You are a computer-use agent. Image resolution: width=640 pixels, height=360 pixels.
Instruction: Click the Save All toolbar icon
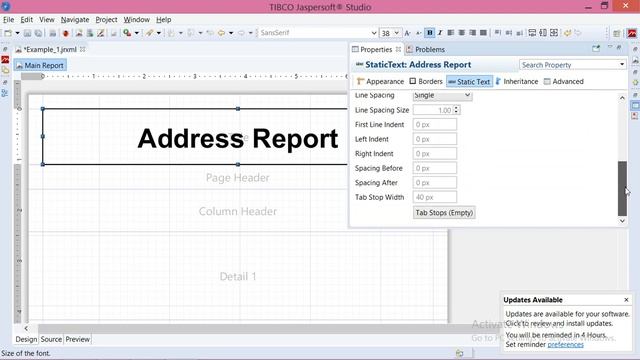[x=38, y=33]
